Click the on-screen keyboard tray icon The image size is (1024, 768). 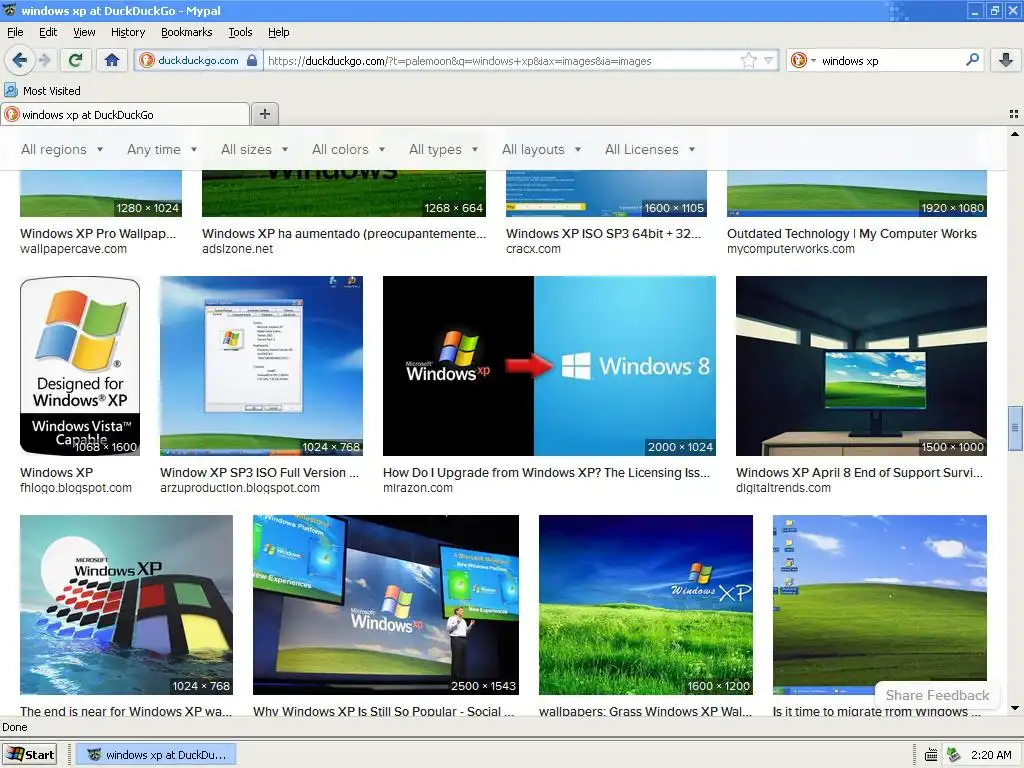tap(932, 755)
